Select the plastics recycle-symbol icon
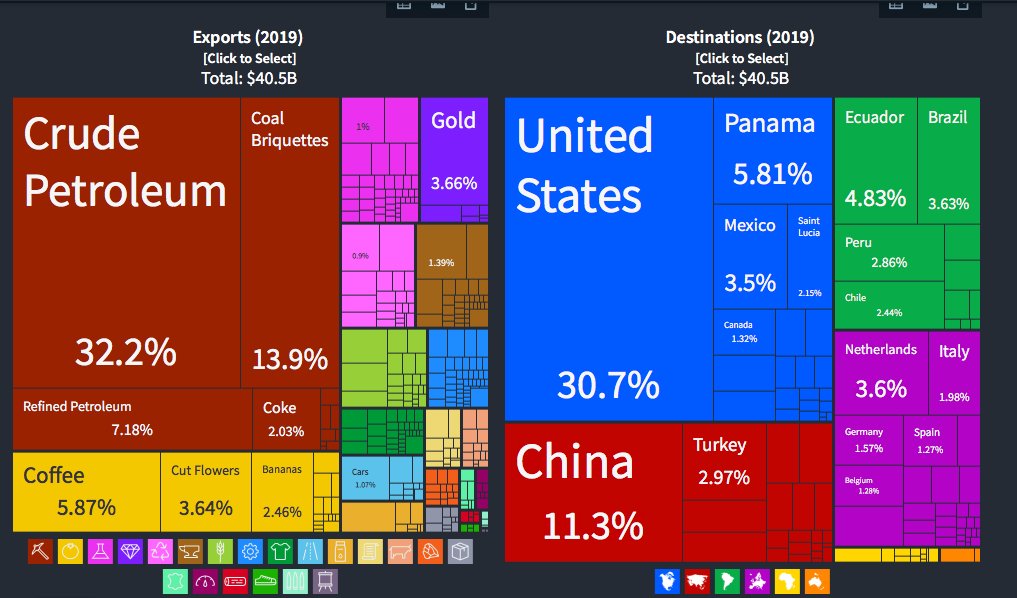This screenshot has width=1017, height=598. click(160, 551)
